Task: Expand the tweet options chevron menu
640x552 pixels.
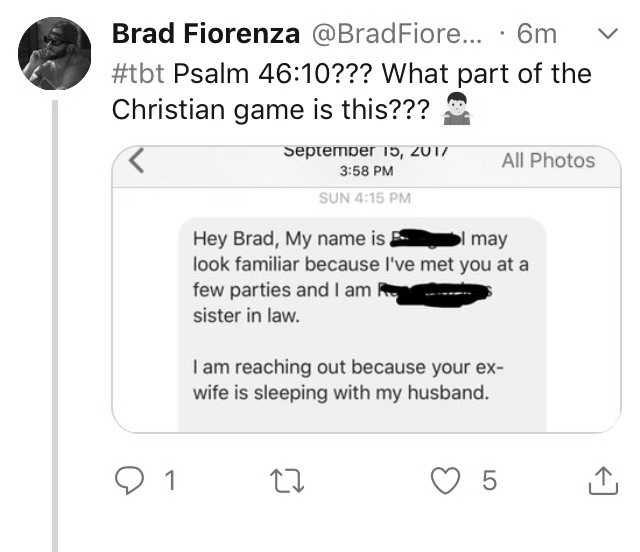Action: (608, 33)
